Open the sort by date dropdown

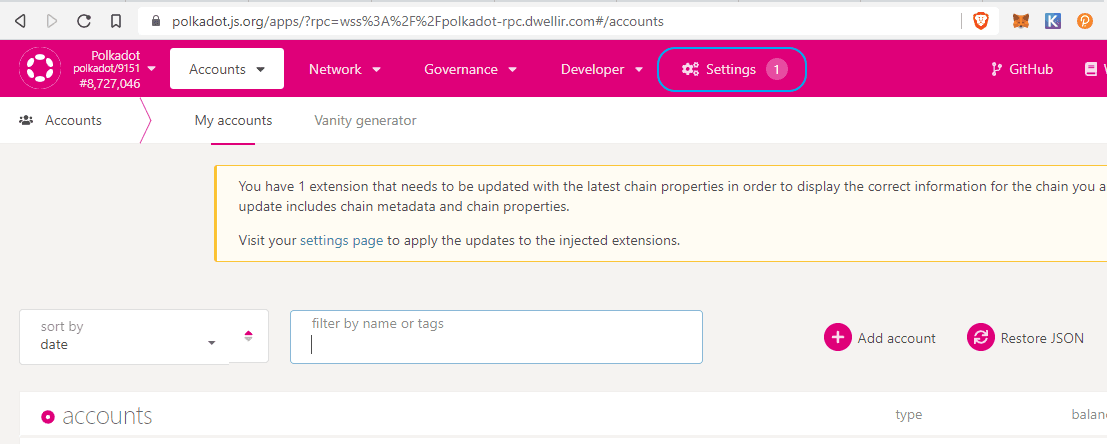click(x=125, y=336)
